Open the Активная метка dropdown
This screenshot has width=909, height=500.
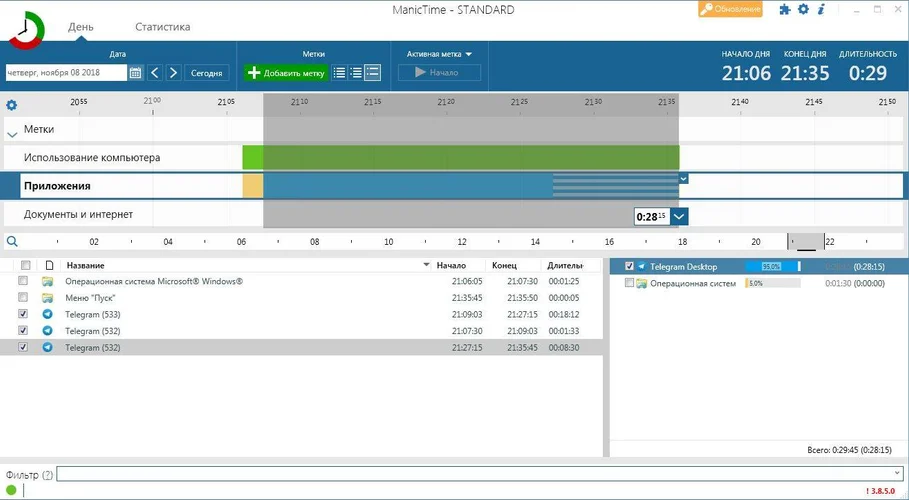[439, 54]
